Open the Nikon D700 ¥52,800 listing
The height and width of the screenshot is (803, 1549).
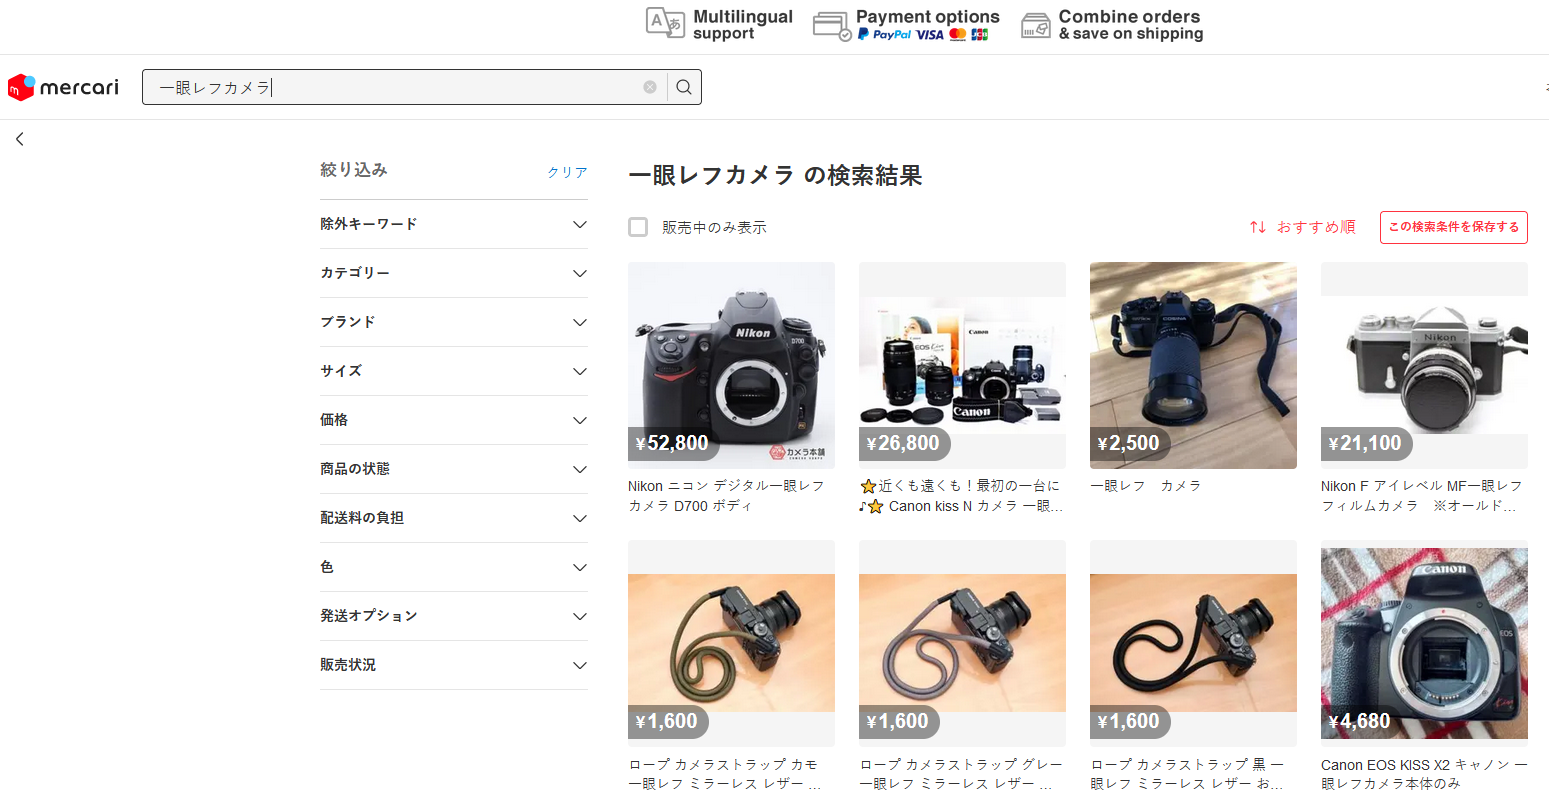click(x=731, y=365)
